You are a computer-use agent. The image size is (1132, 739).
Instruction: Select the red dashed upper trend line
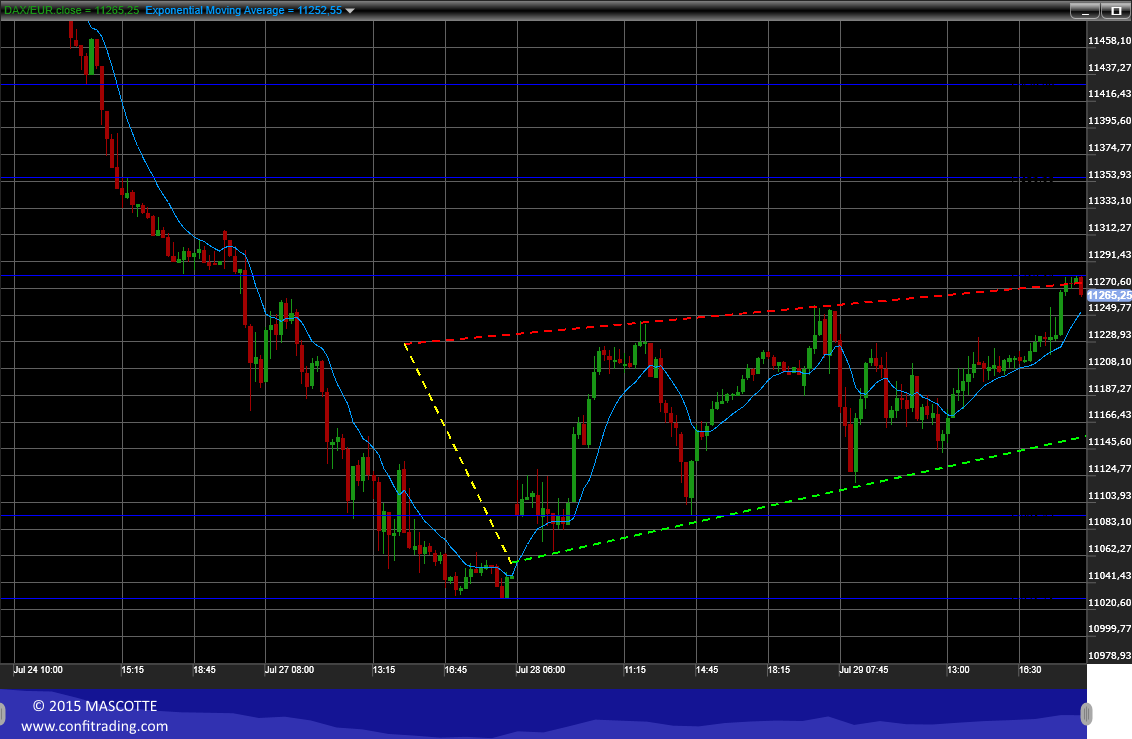coord(744,312)
